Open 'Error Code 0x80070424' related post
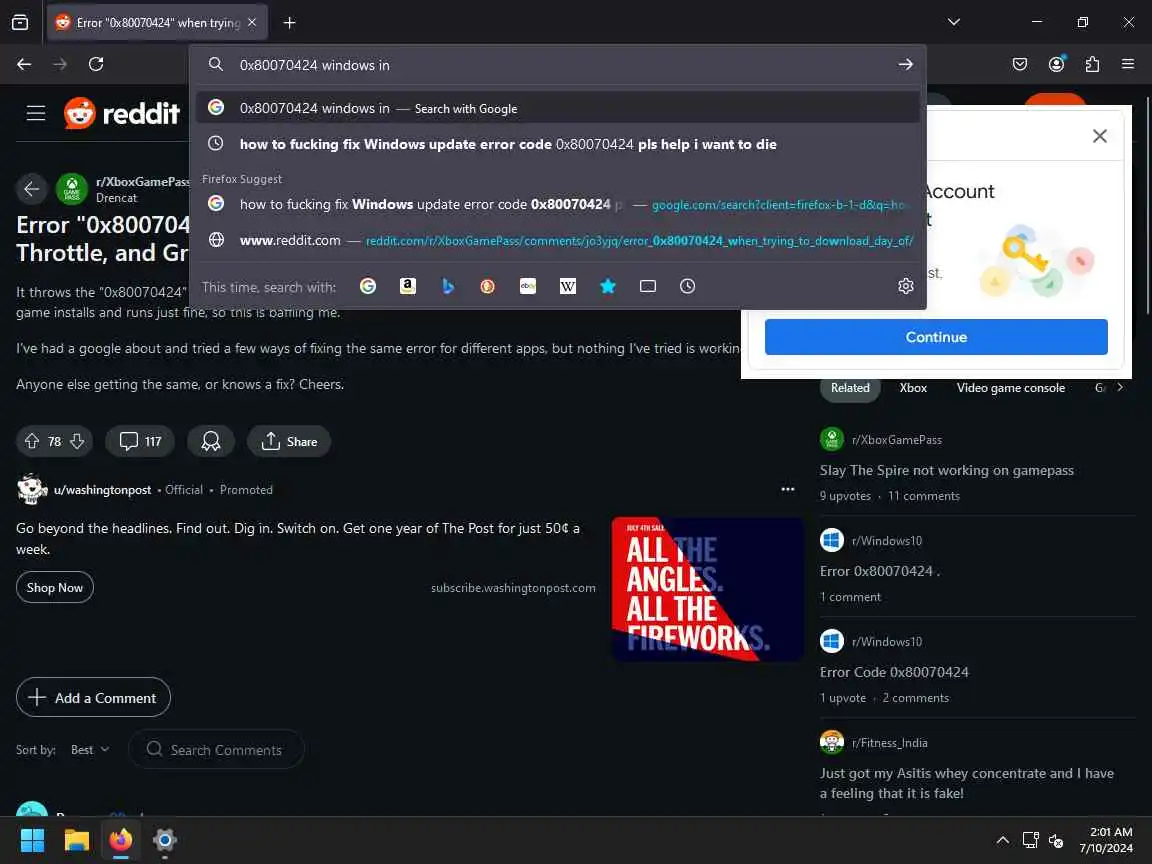1152x864 pixels. tap(894, 672)
